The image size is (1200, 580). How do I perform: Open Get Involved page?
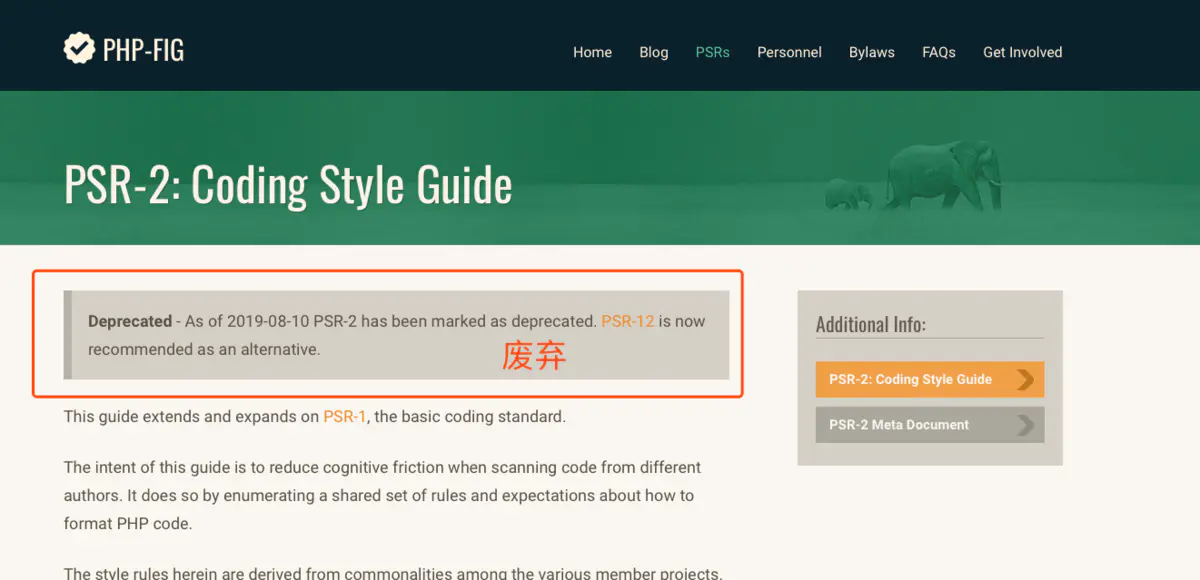[x=1022, y=52]
